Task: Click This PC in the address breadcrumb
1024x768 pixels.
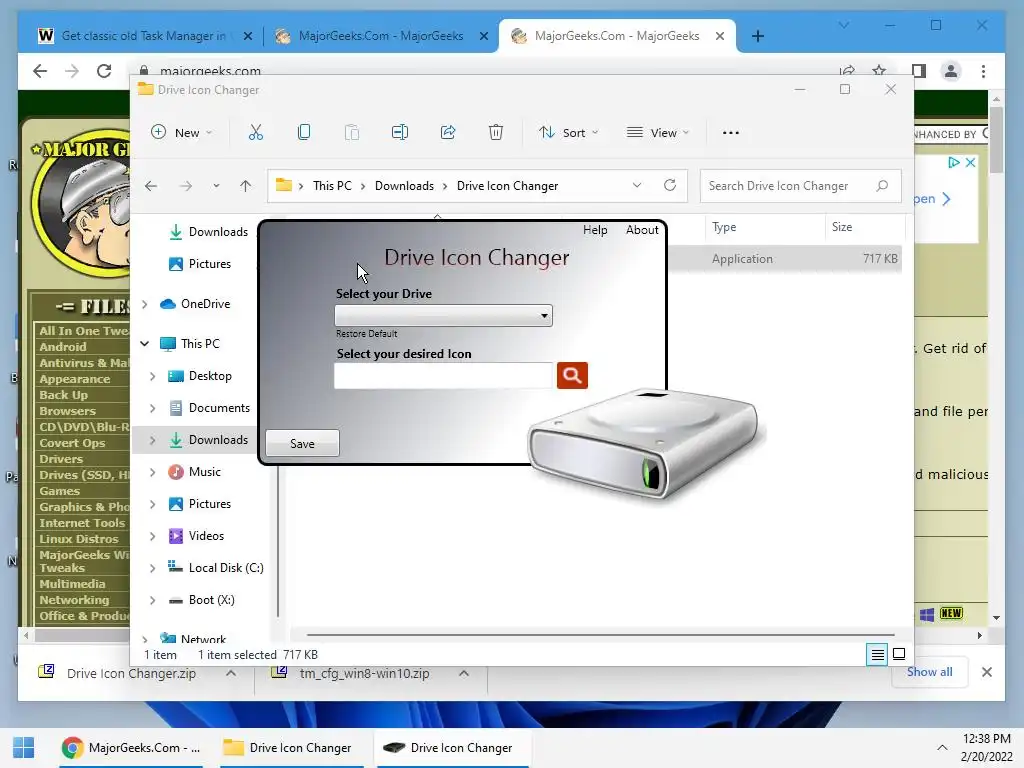Action: (332, 186)
